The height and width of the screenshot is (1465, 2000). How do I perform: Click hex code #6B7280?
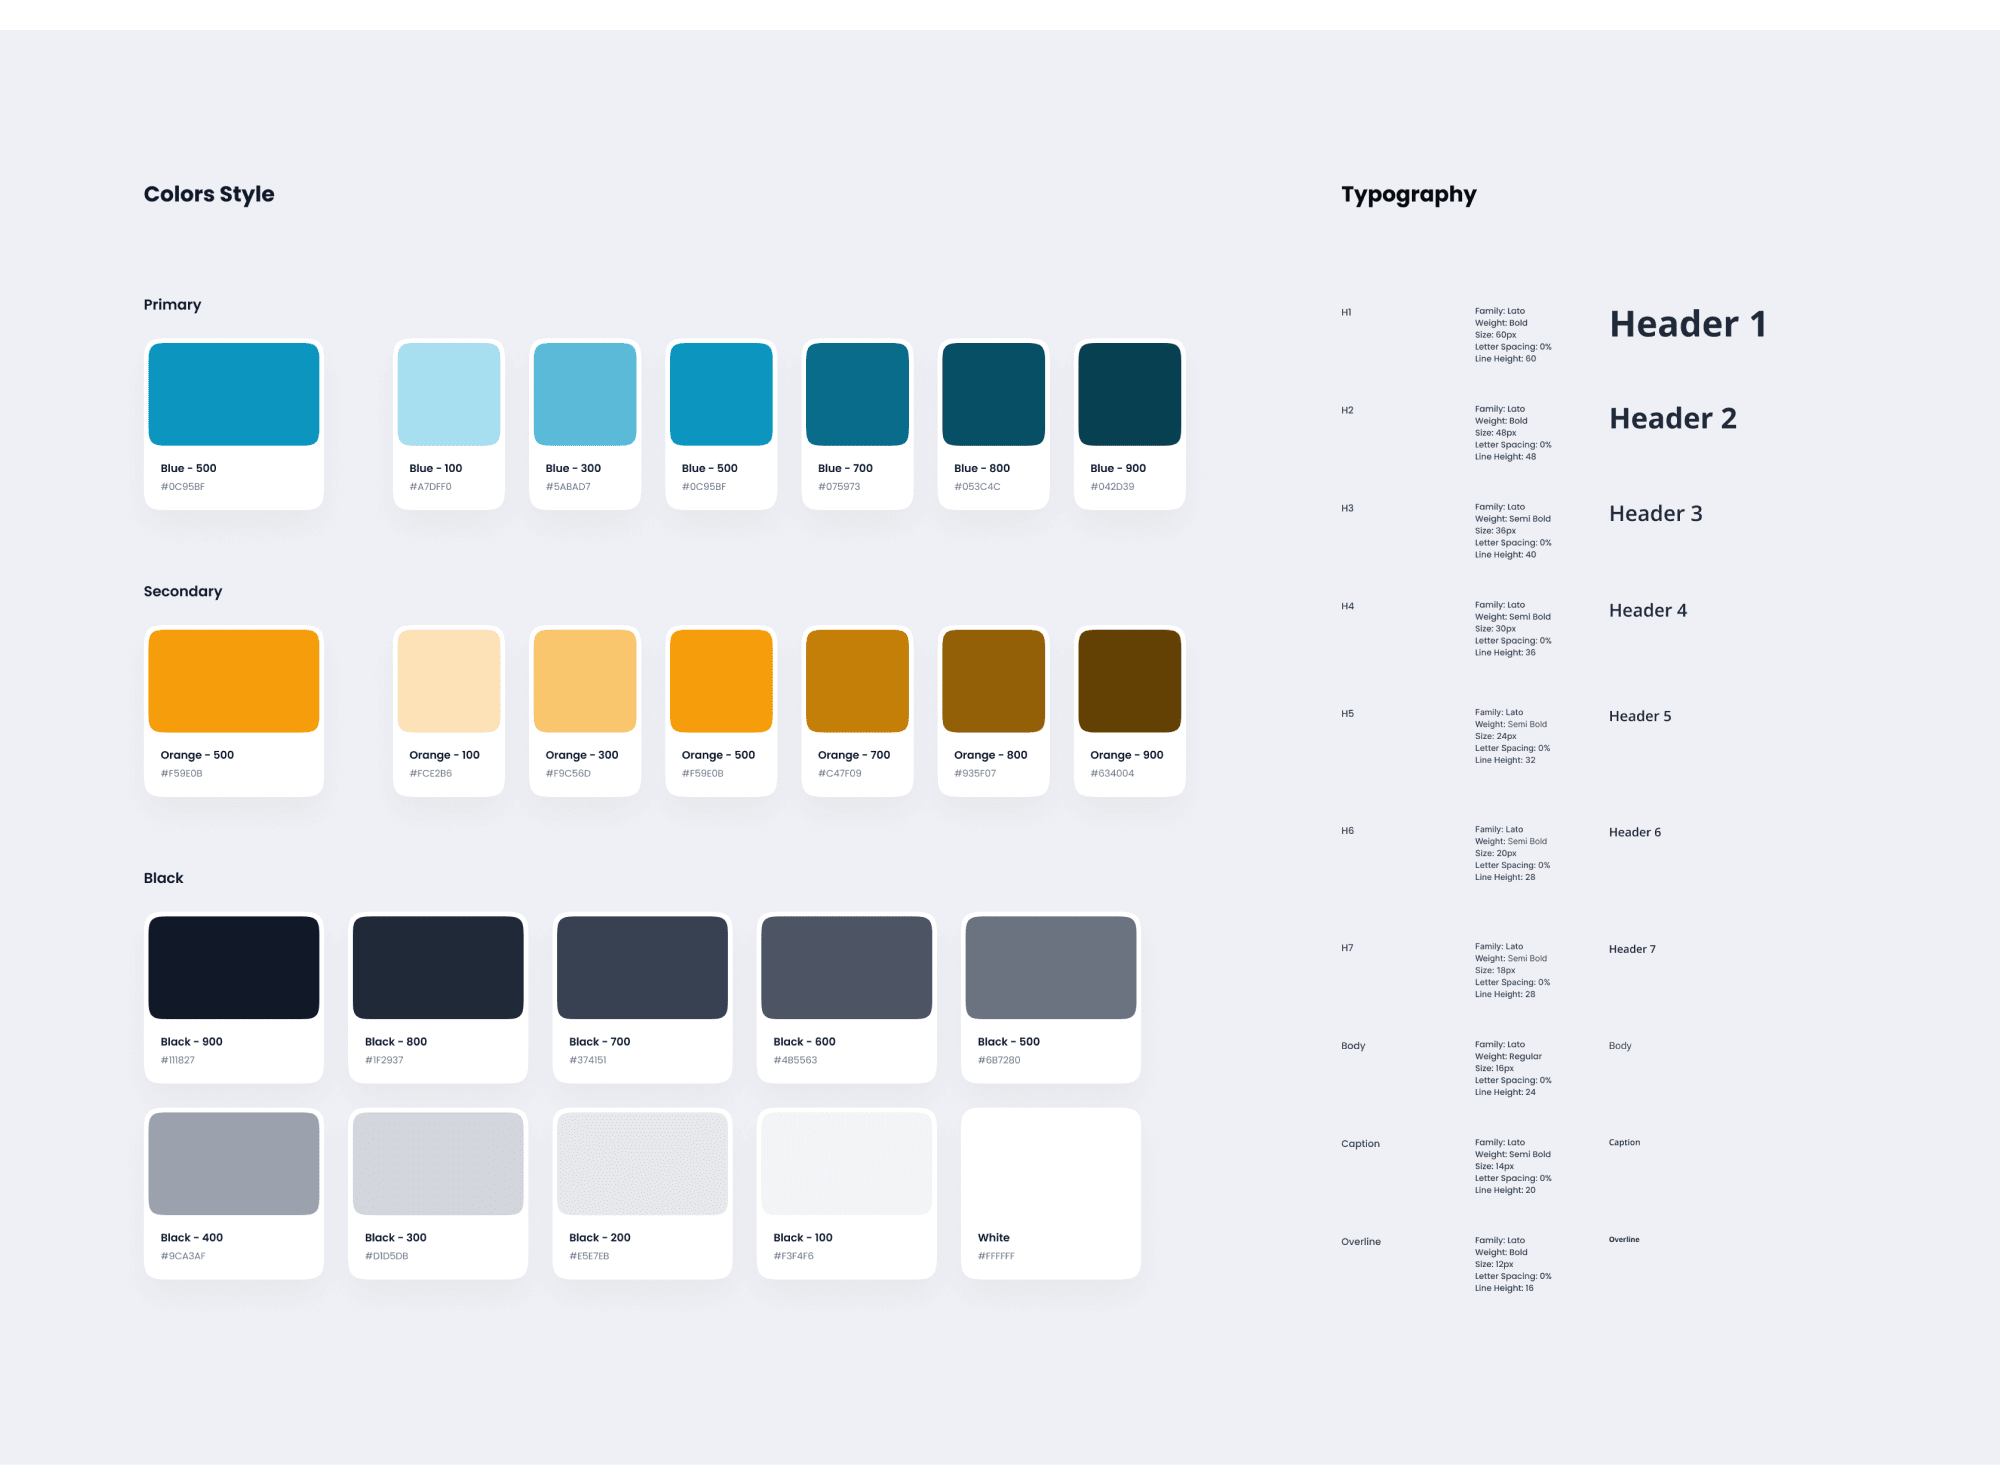tap(999, 1060)
